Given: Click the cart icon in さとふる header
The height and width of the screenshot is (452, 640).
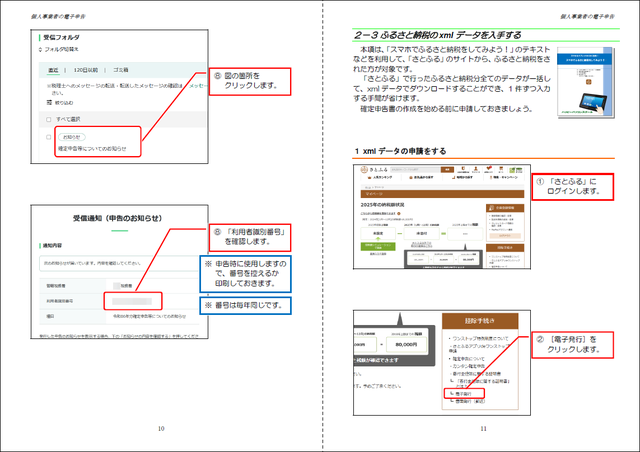Looking at the screenshot, I should tap(501, 169).
